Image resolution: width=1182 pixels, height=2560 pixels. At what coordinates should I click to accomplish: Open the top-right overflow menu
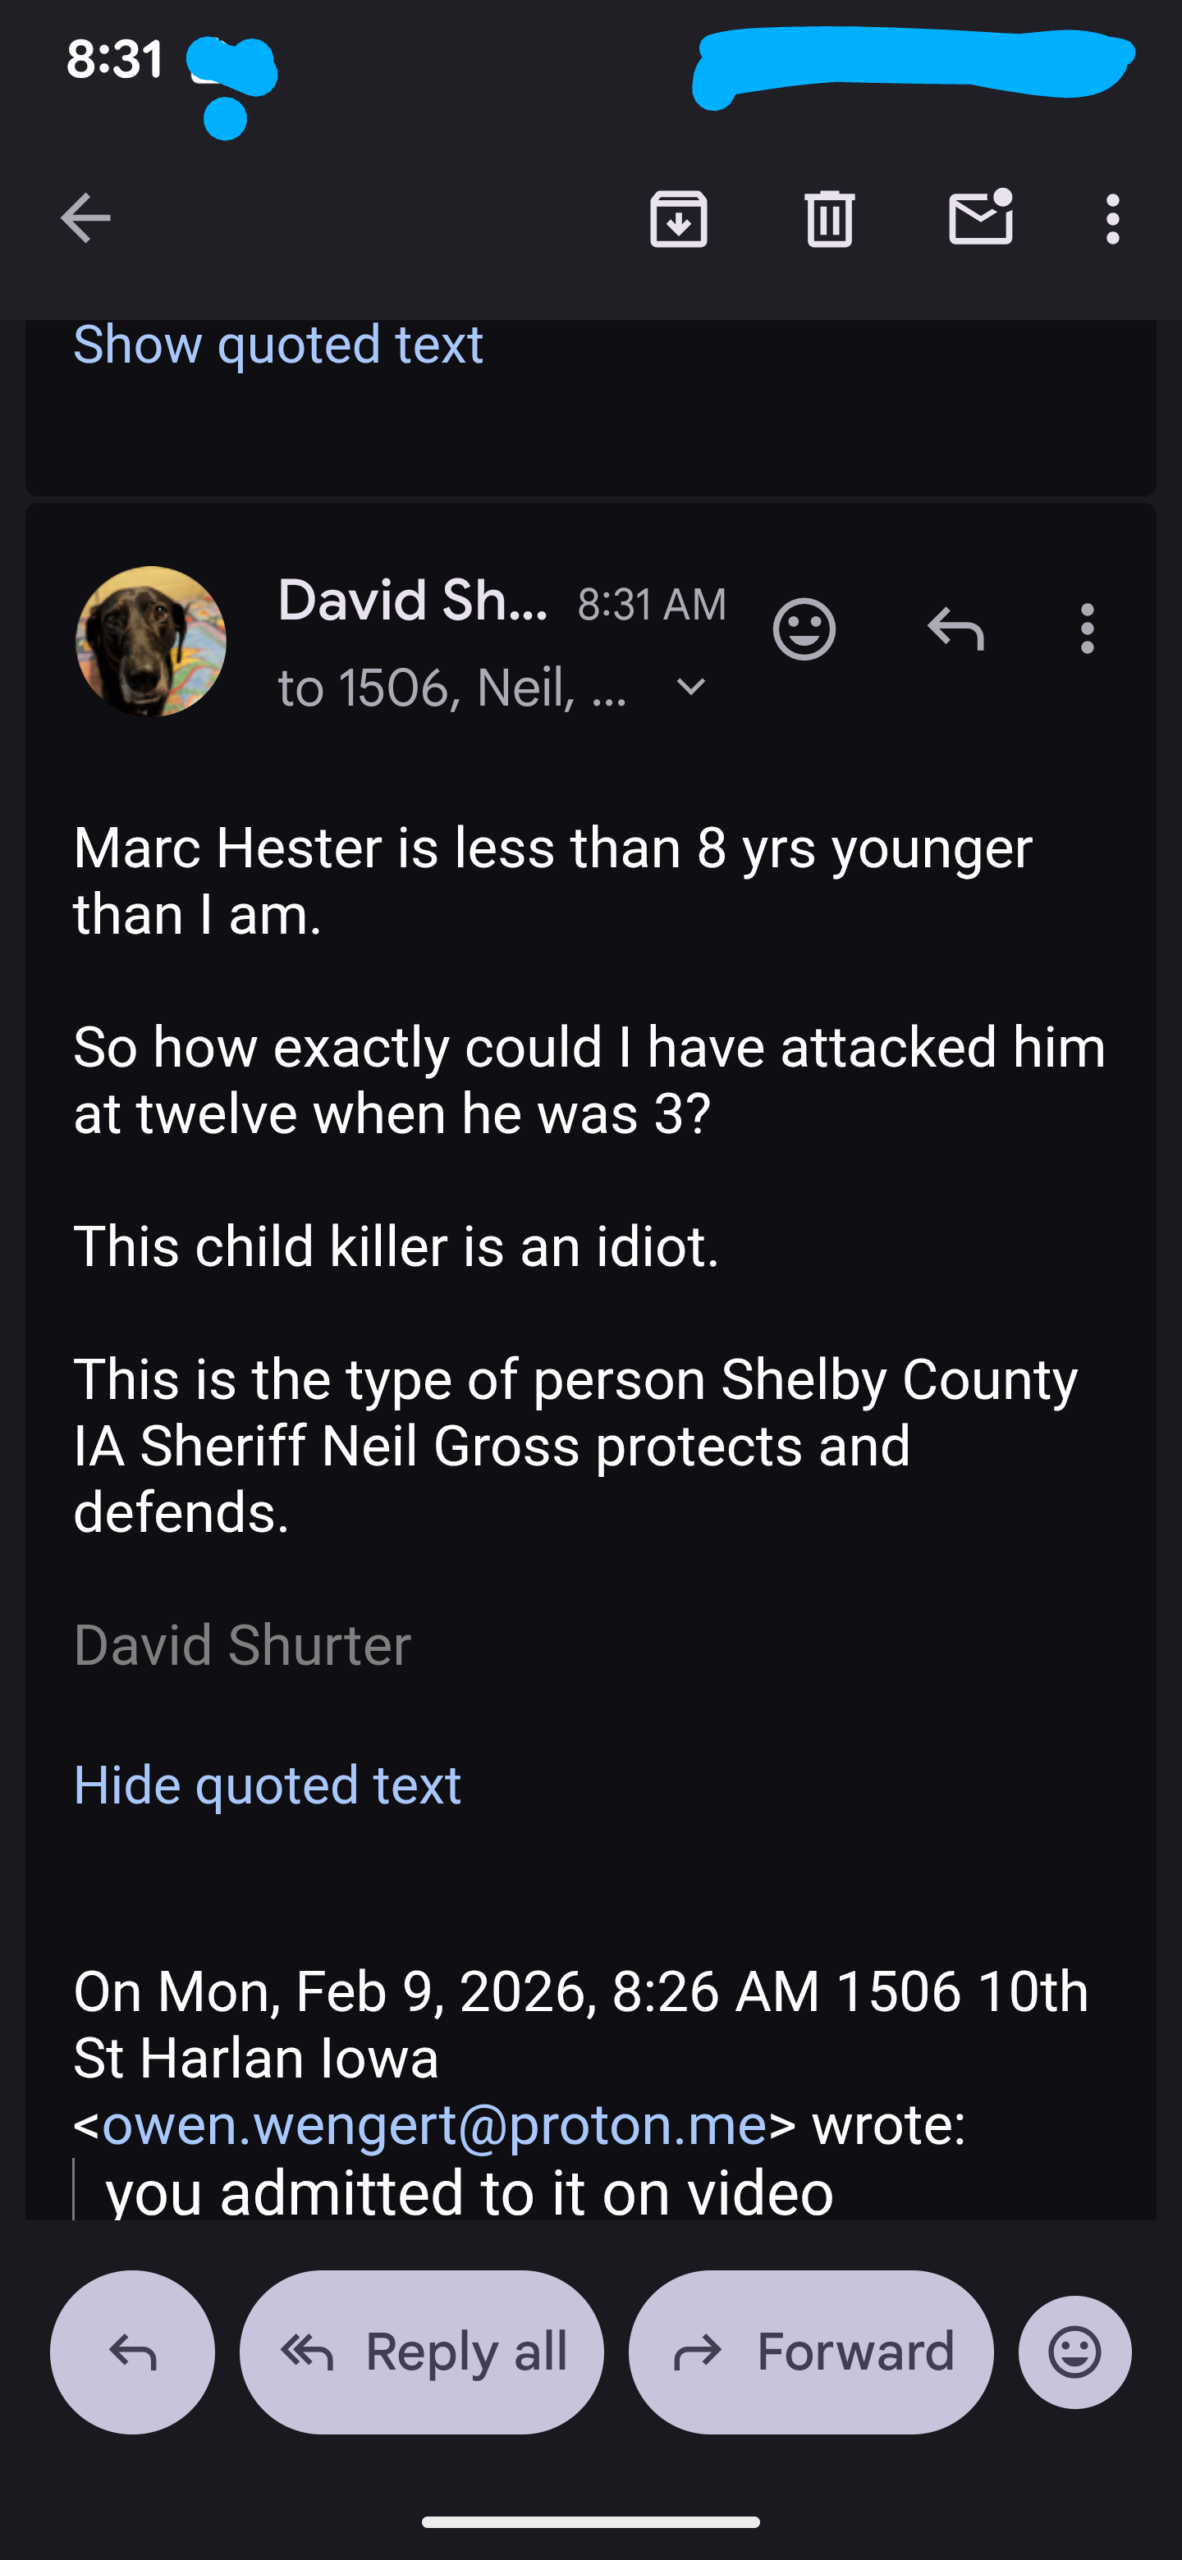point(1112,218)
